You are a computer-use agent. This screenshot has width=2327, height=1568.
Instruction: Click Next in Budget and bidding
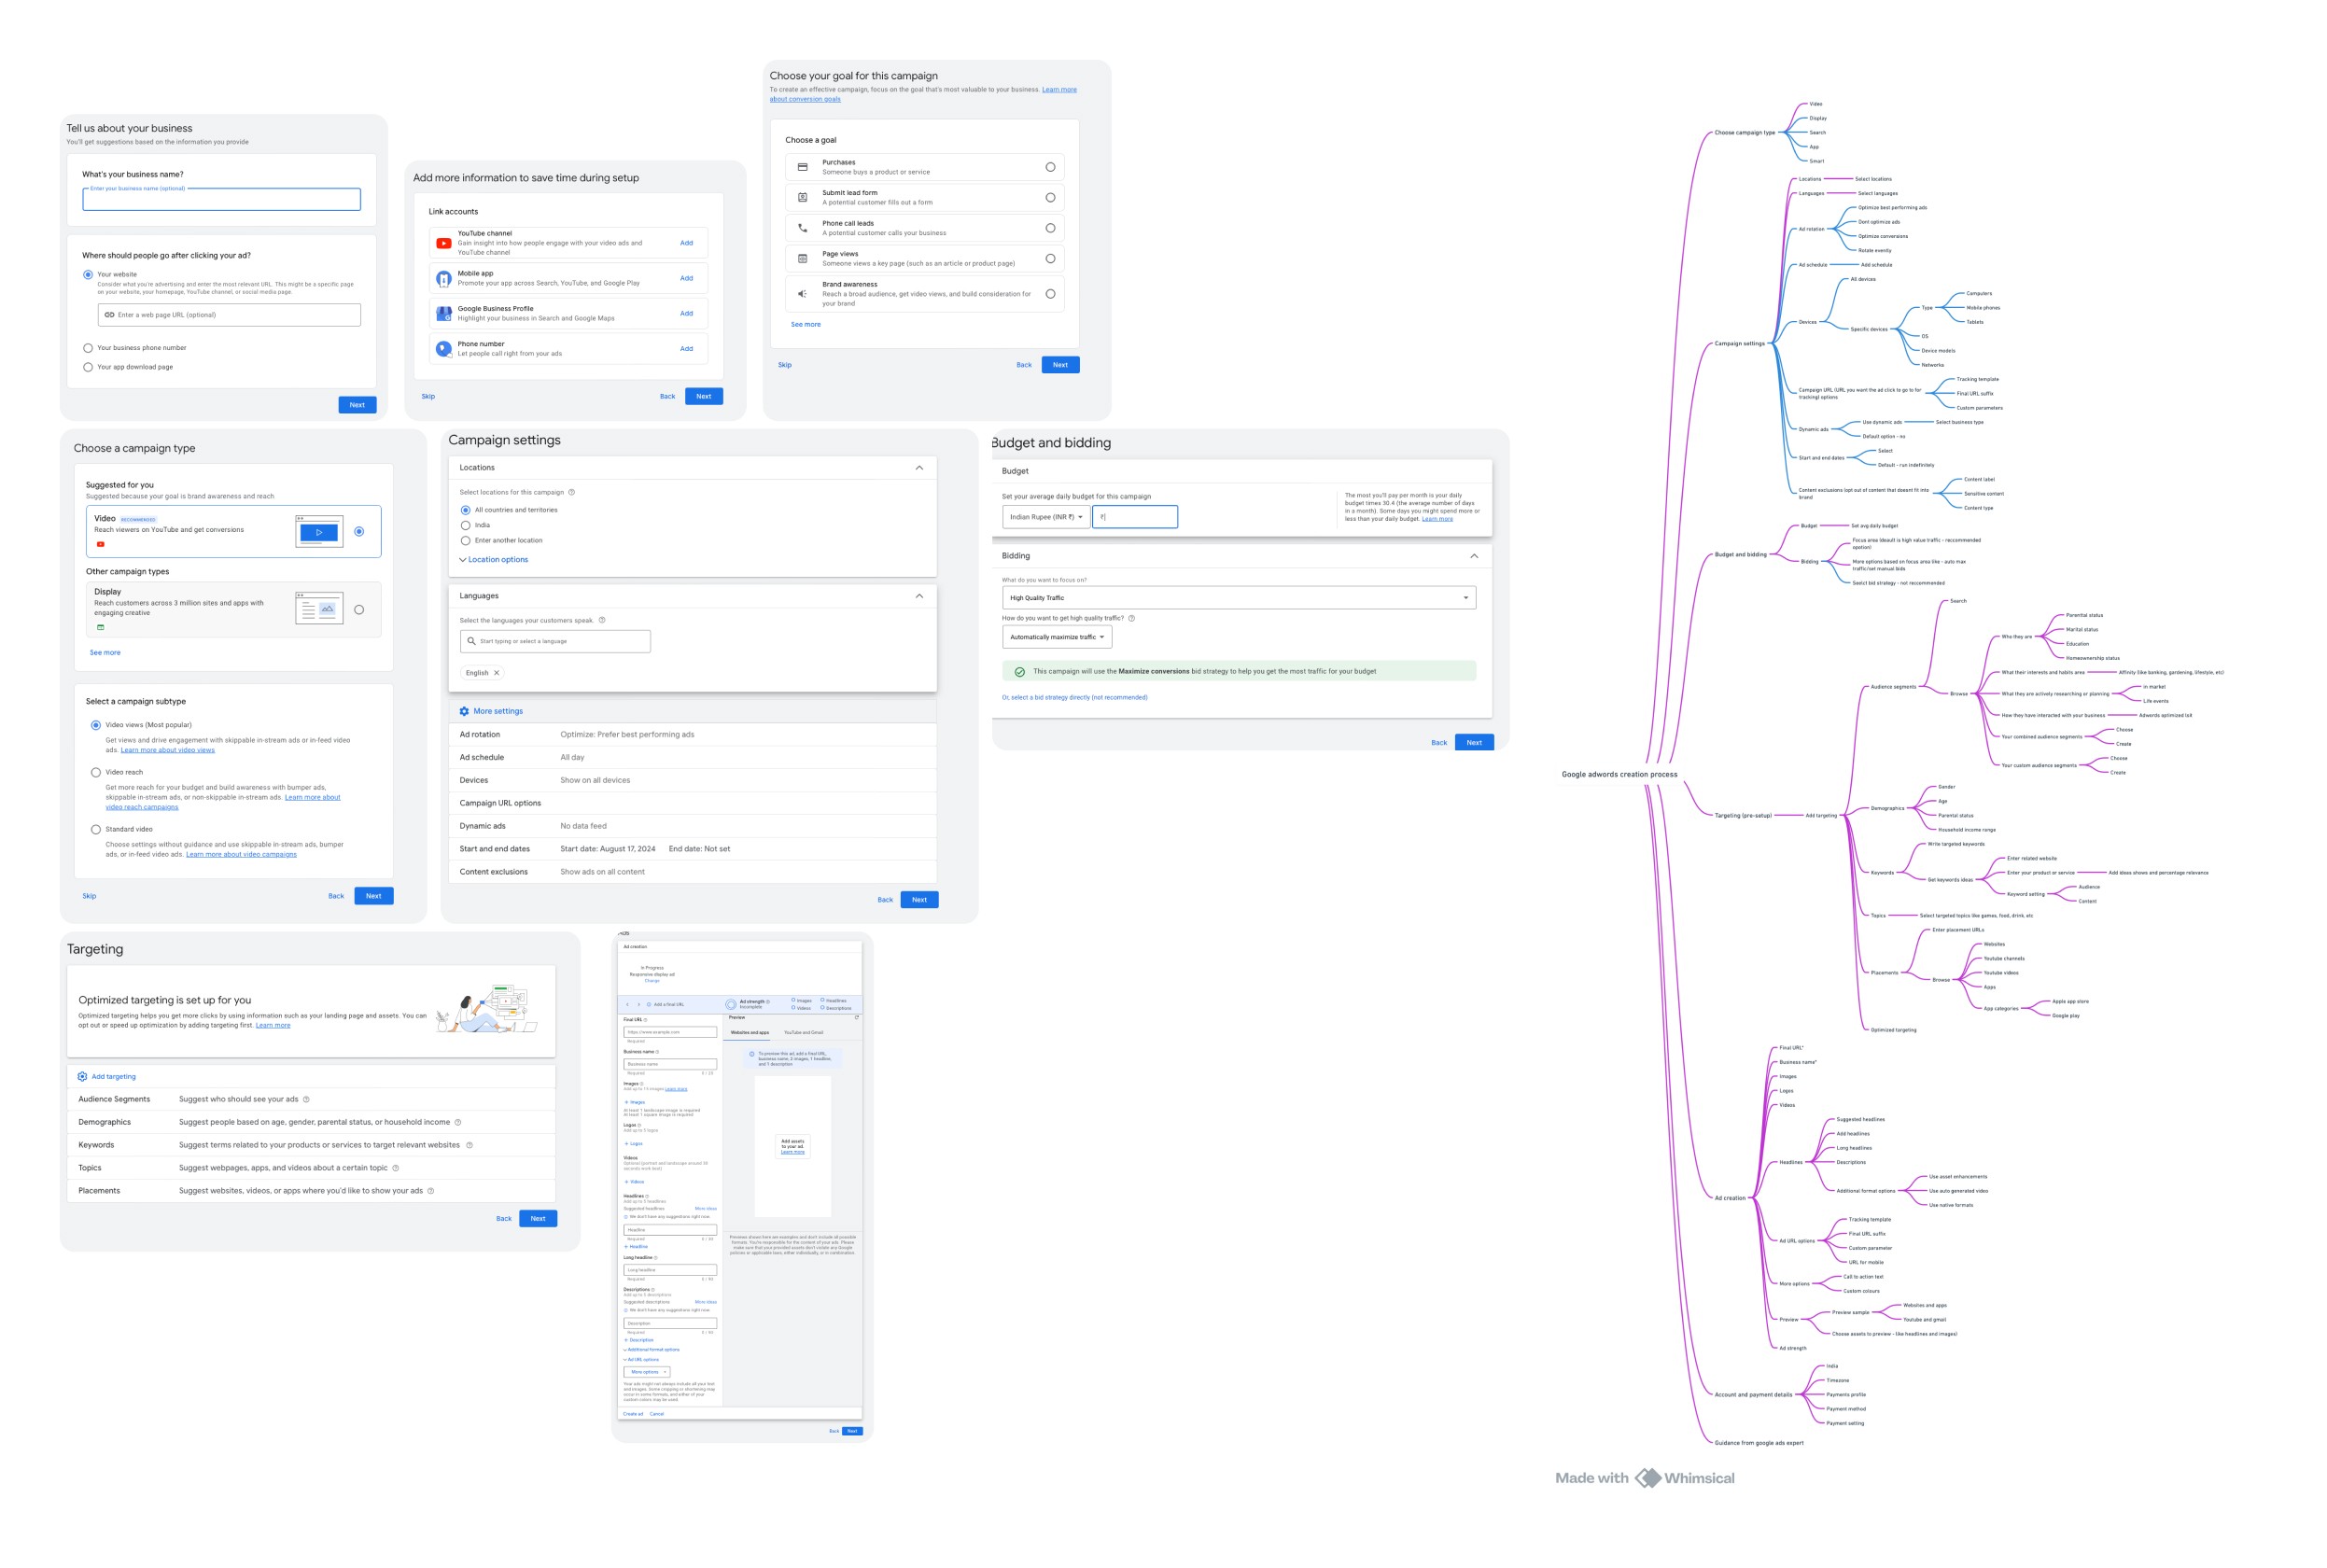1473,742
